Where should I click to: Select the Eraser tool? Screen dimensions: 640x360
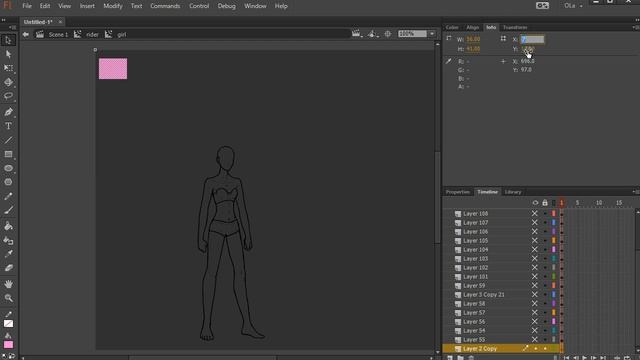point(8,268)
